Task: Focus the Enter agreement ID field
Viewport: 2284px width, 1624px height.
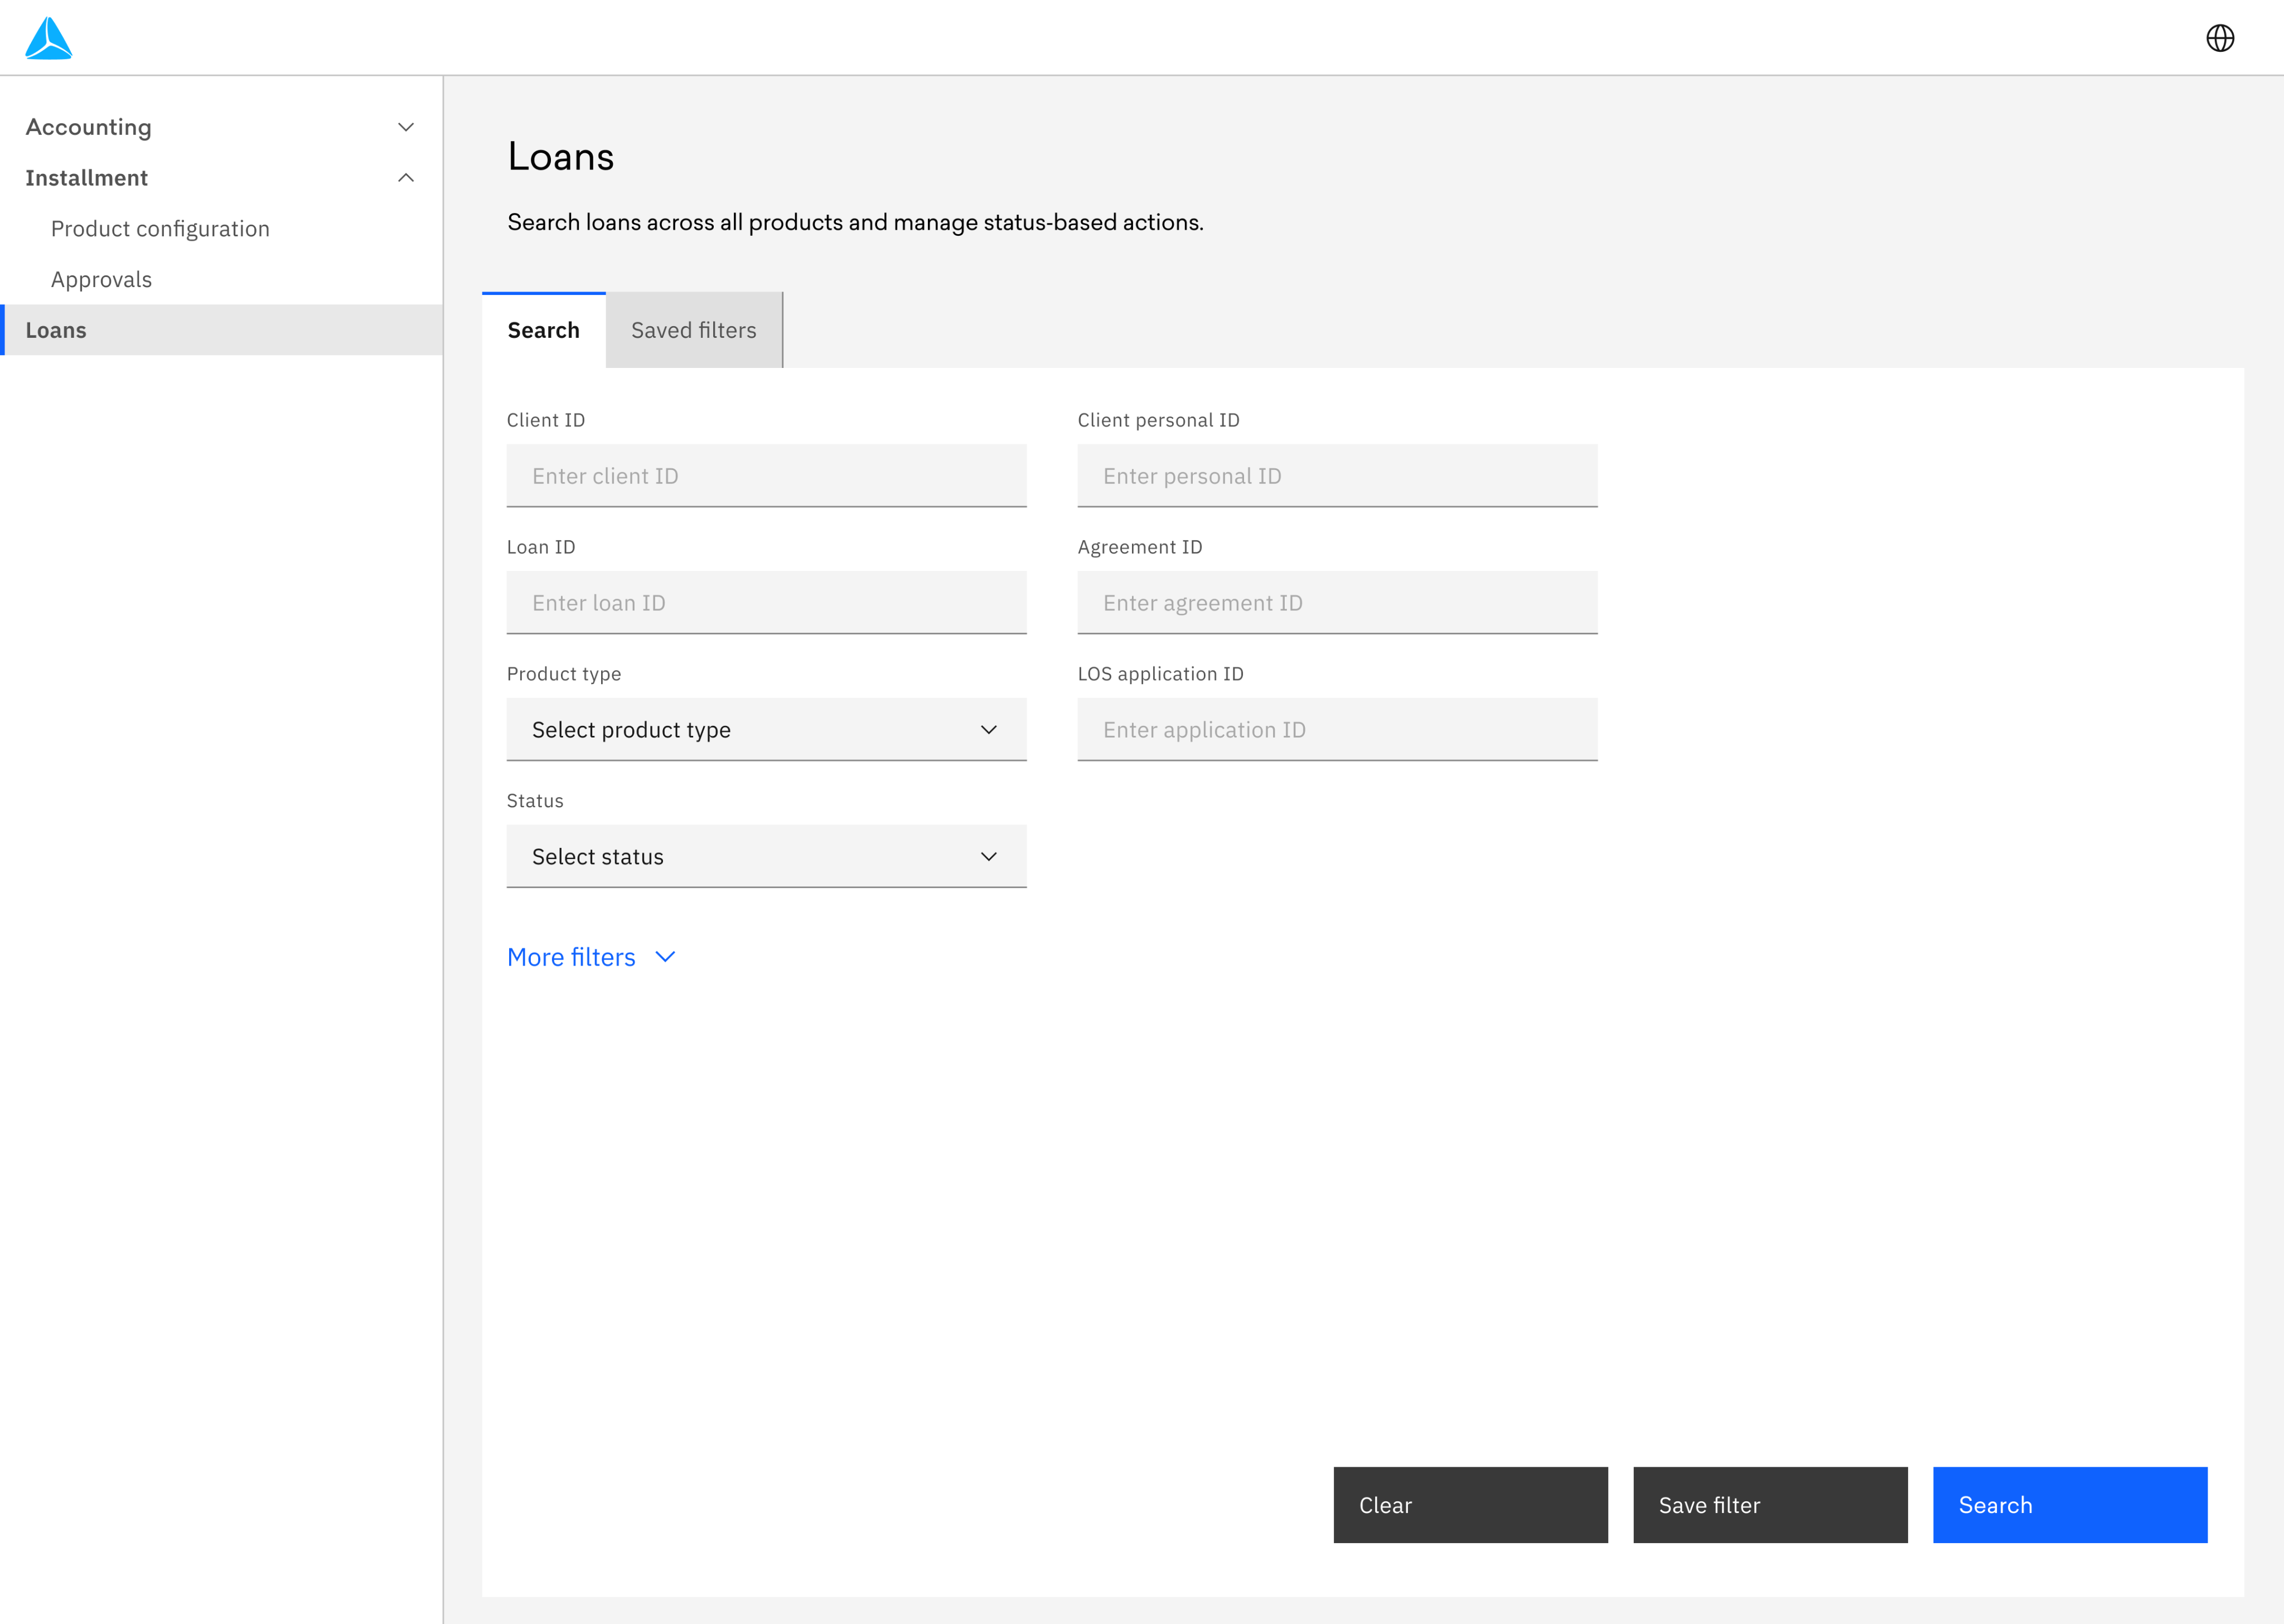Action: (x=1337, y=603)
